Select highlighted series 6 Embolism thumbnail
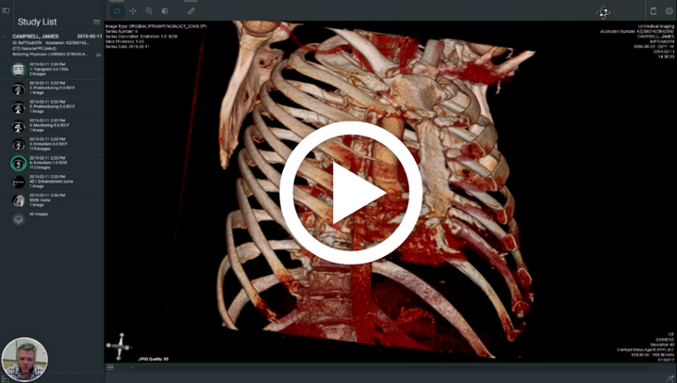677x383 pixels. pos(18,163)
